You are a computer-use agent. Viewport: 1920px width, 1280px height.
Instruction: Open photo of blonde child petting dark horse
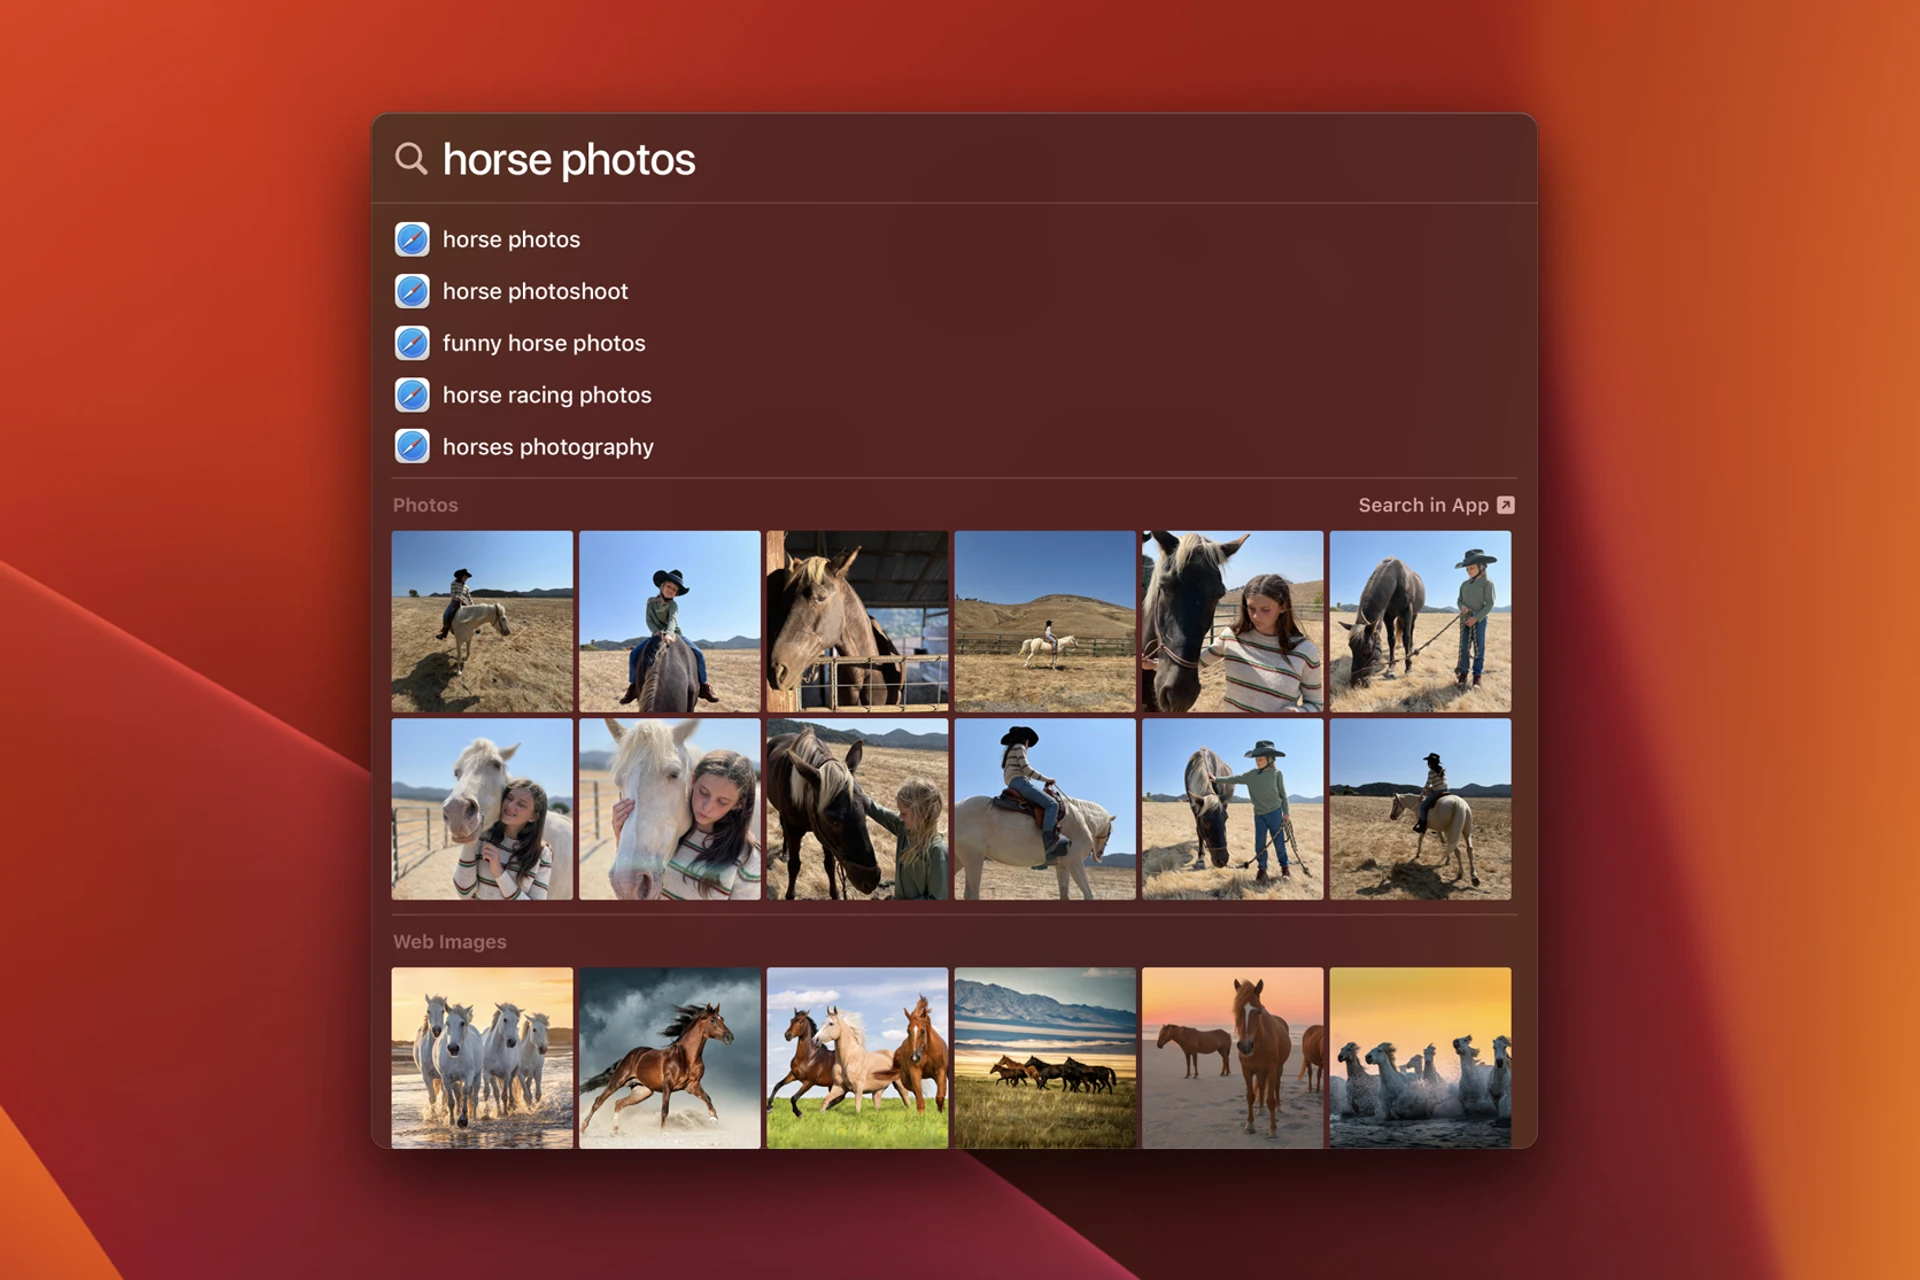point(857,809)
